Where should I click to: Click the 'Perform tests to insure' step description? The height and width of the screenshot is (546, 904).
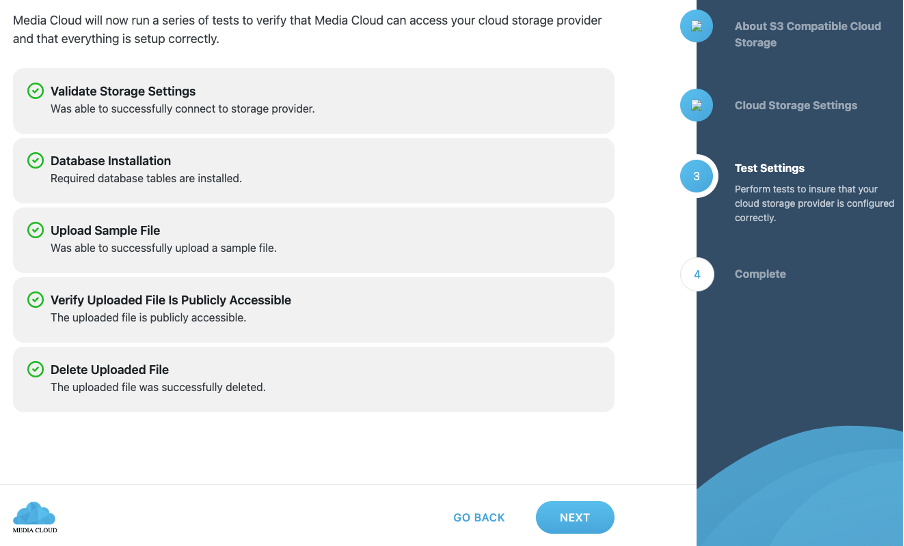pyautogui.click(x=814, y=204)
